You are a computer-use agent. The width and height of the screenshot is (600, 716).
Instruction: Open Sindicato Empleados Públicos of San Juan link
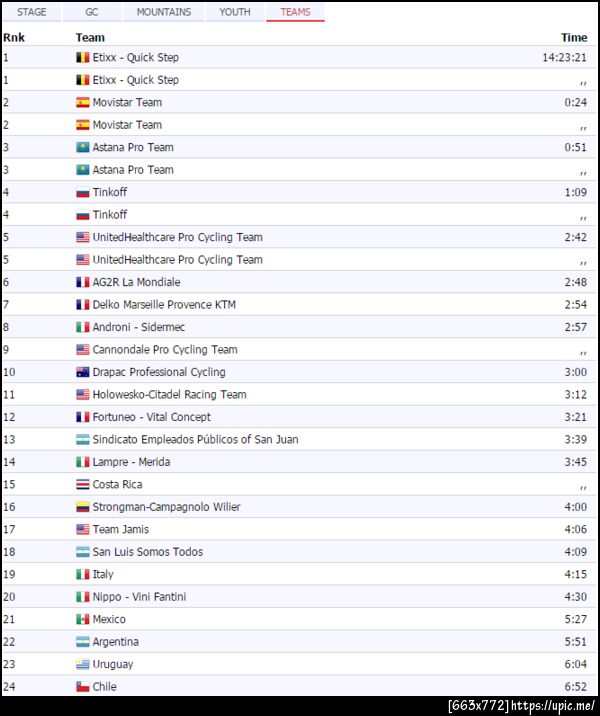195,440
